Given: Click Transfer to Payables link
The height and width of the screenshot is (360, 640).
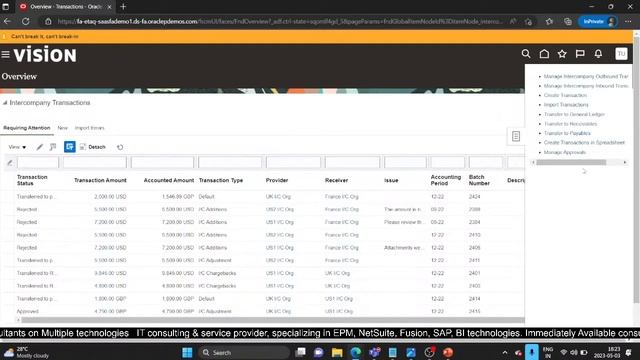Looking at the screenshot, I should pos(567,133).
